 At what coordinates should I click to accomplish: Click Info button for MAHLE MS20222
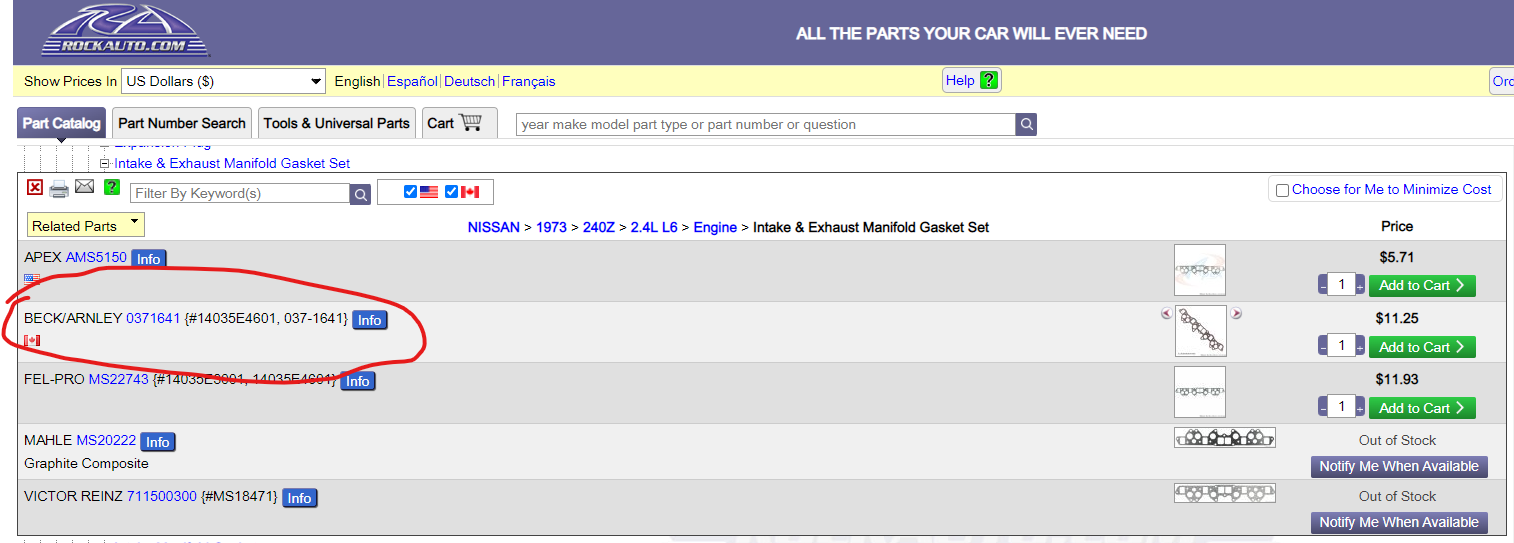(x=158, y=442)
